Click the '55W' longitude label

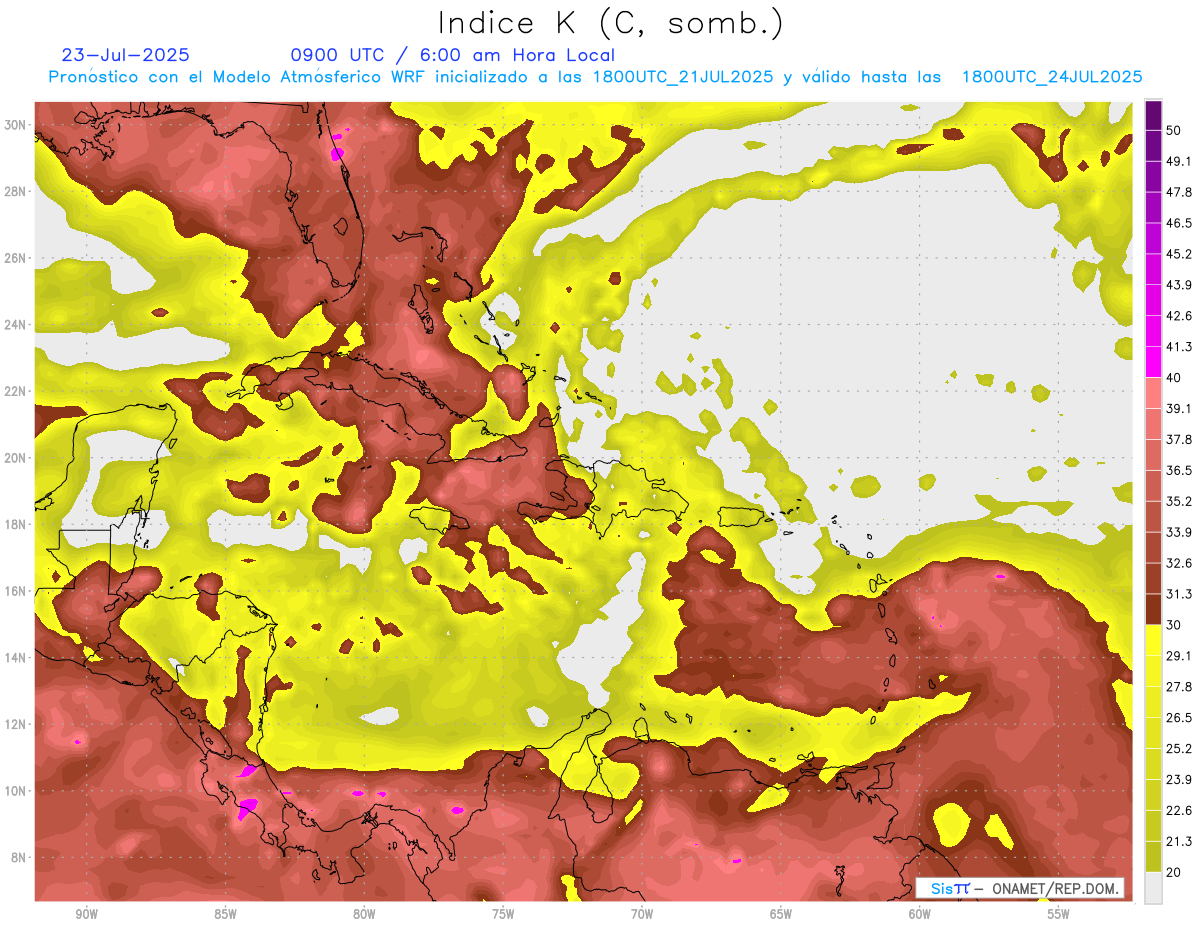(1059, 915)
